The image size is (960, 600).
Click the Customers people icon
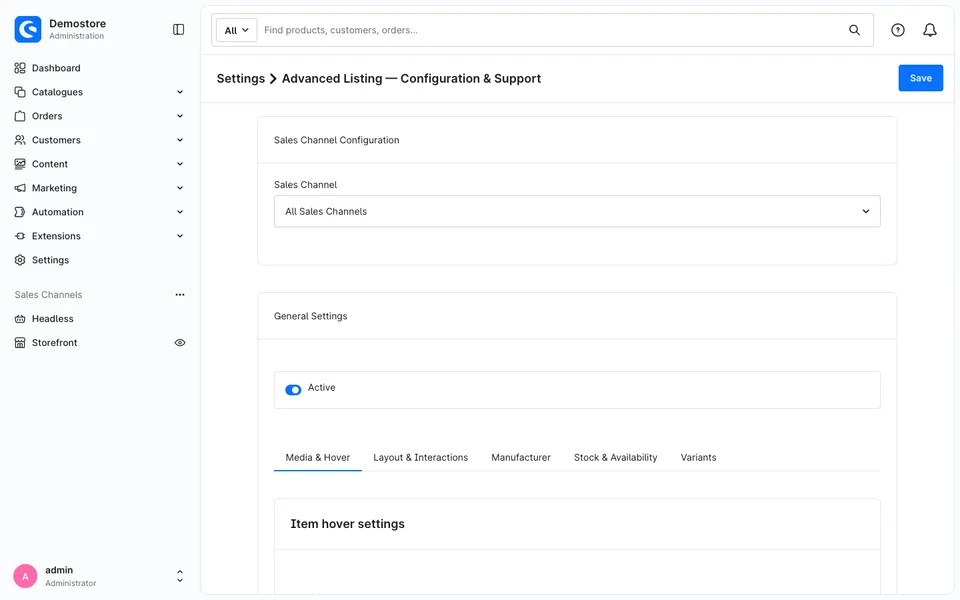pos(20,140)
